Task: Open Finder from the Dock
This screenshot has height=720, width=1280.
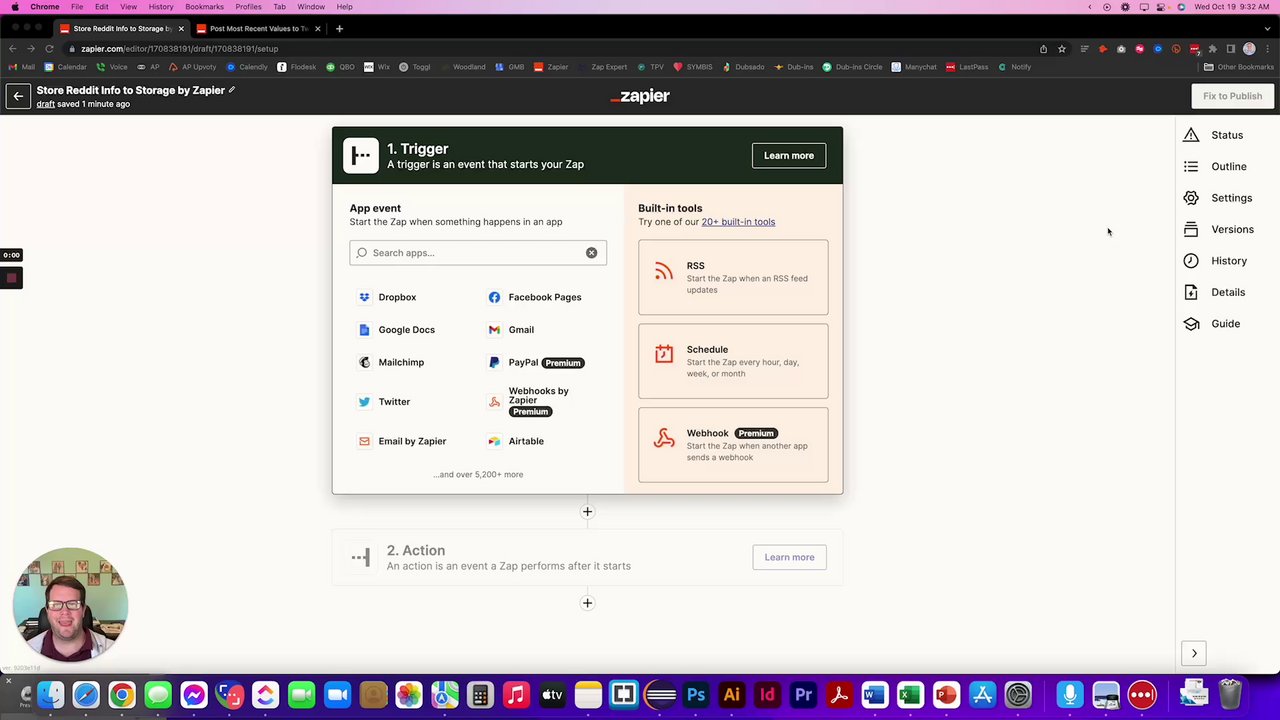Action: [50, 694]
